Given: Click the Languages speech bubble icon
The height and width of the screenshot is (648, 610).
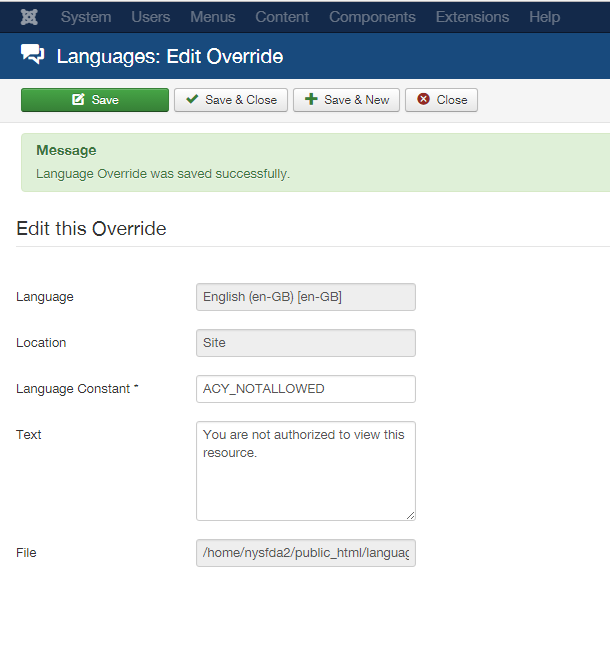Looking at the screenshot, I should 33,56.
